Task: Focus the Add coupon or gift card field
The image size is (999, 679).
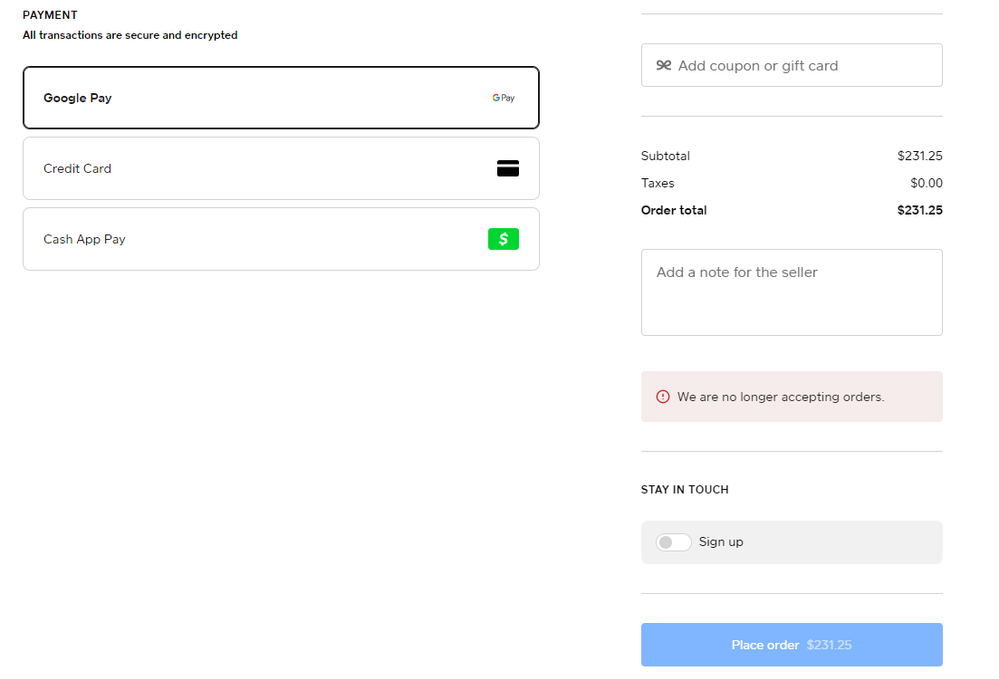Action: 800,66
